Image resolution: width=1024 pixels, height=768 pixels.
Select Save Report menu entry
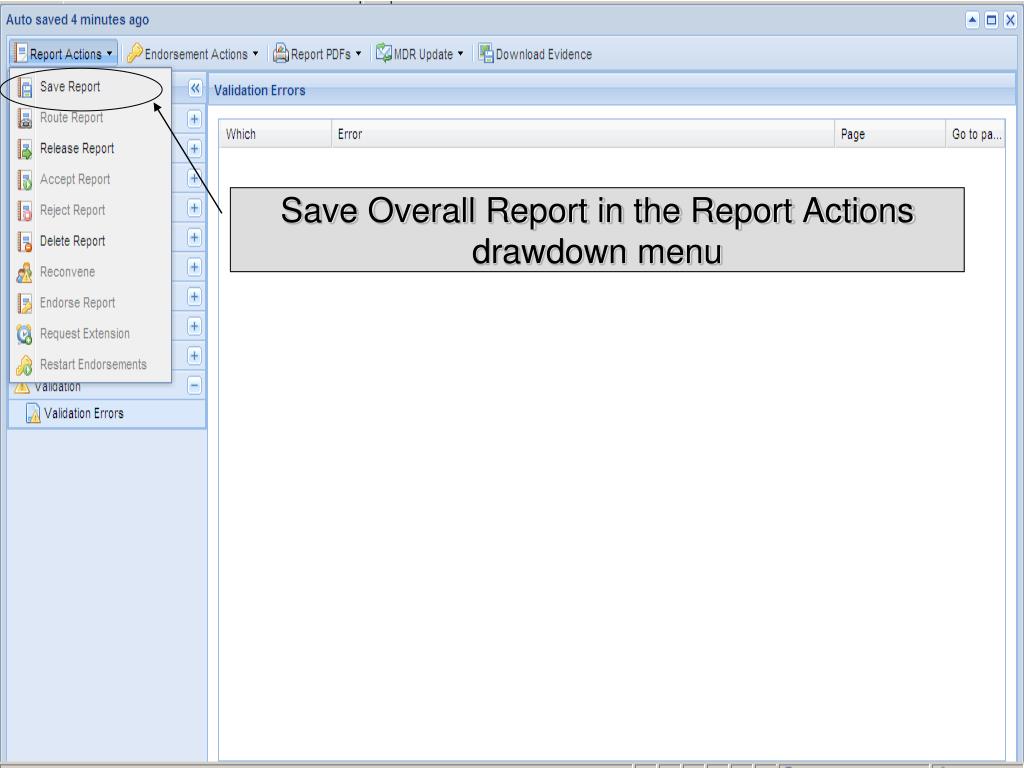90,87
